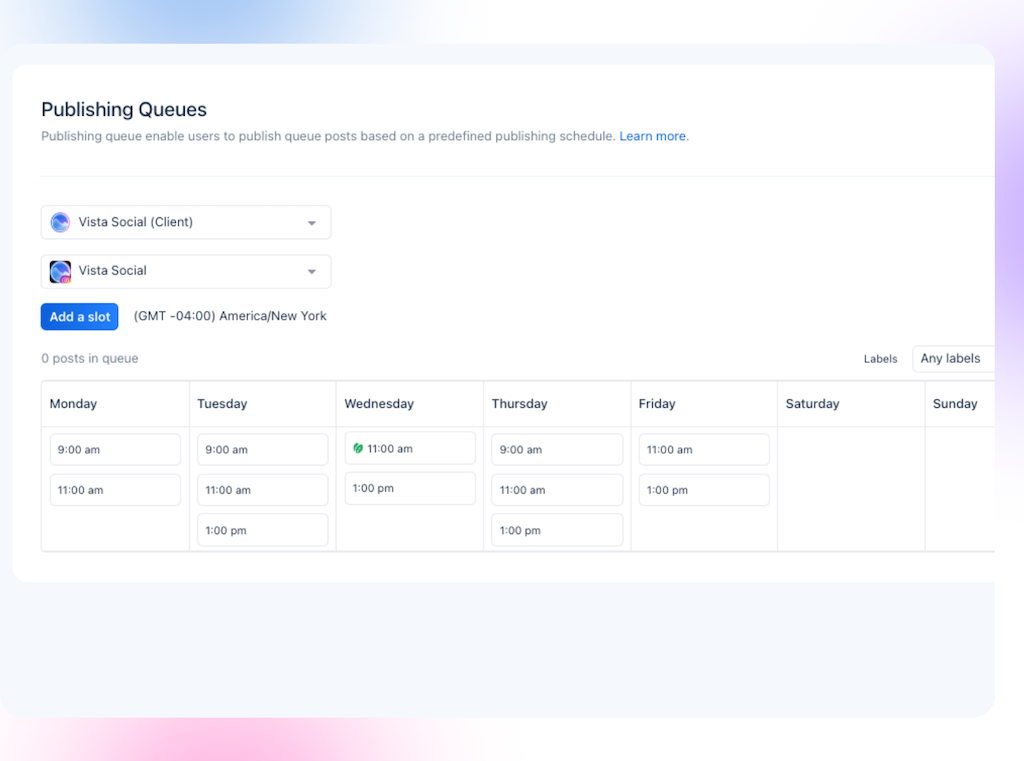Select Thursday 11:00 am slot
Viewport: 1024px width, 761px height.
coord(557,490)
